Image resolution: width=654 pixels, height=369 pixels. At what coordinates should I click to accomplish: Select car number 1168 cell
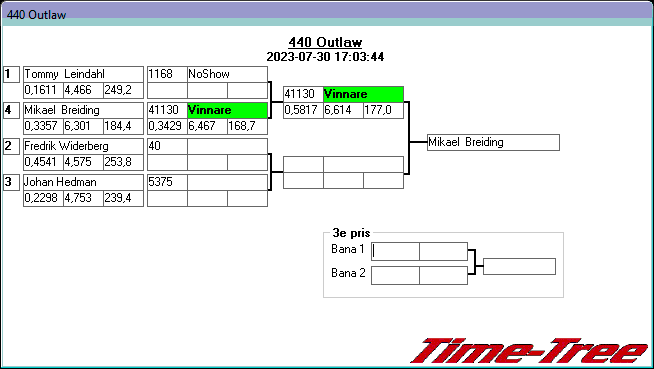coord(167,74)
